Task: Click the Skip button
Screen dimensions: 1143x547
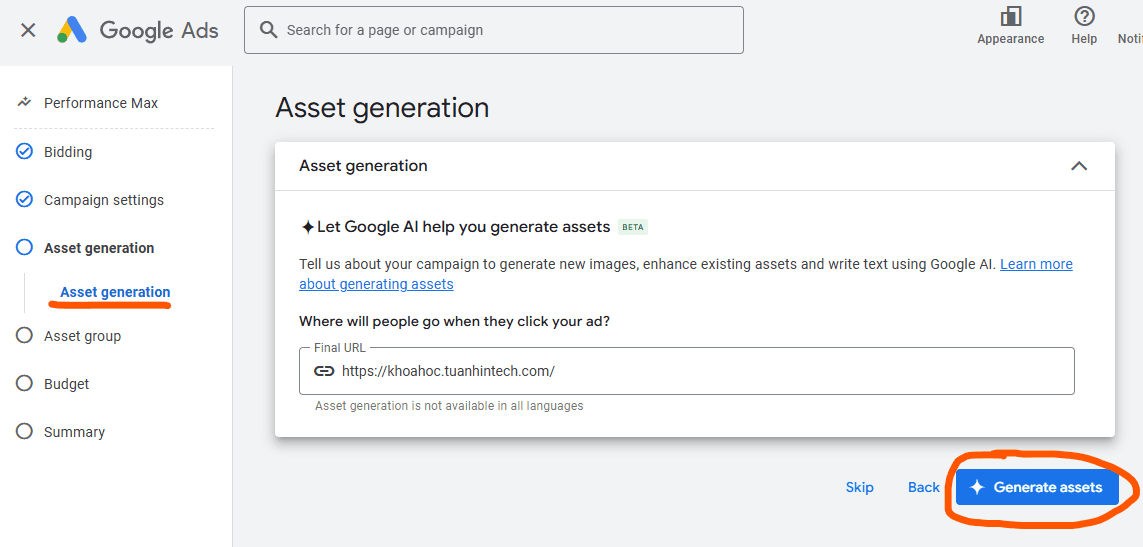Action: (x=859, y=487)
